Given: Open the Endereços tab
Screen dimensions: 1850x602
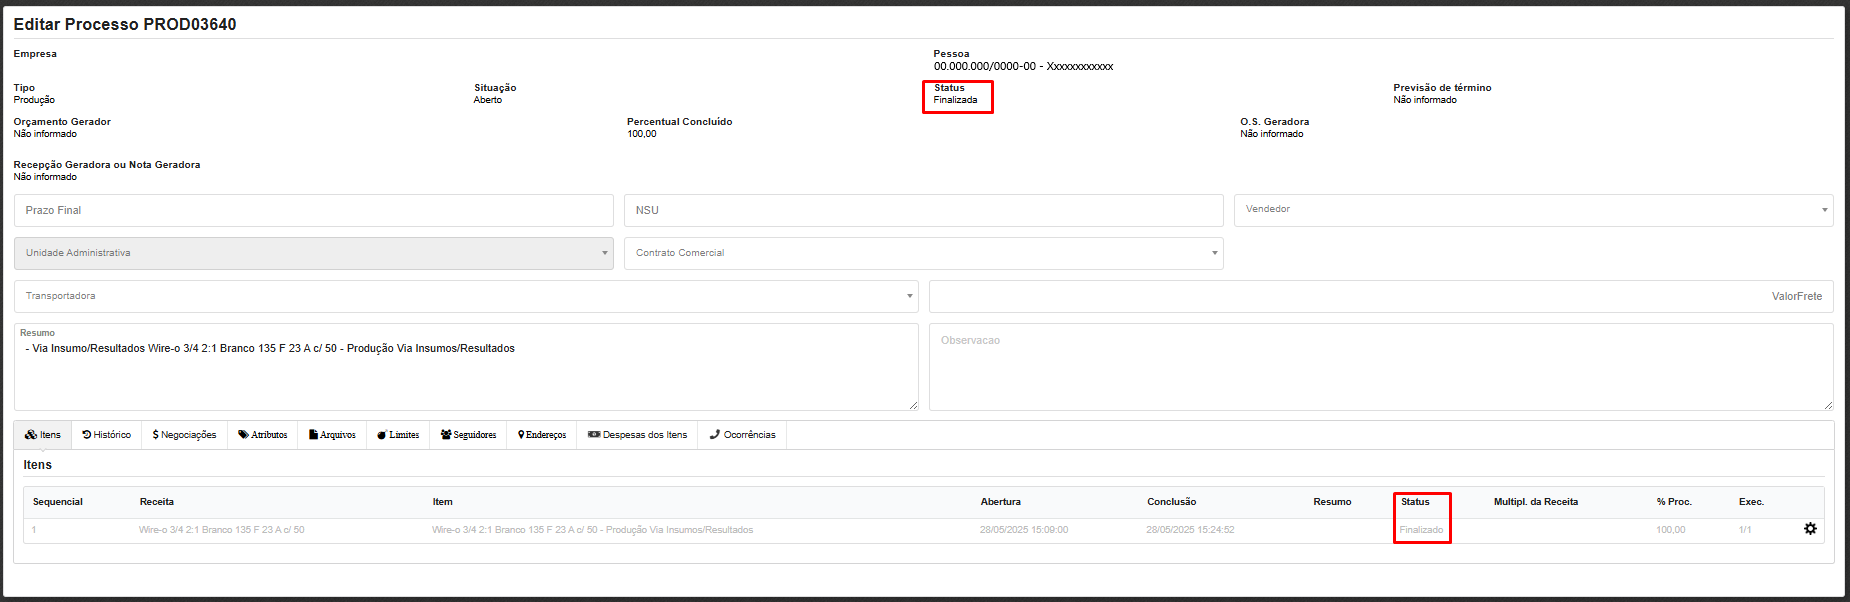Looking at the screenshot, I should click(x=542, y=435).
